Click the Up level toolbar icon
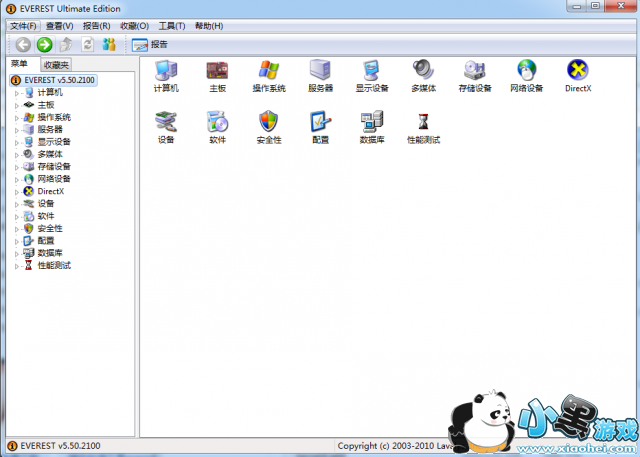Viewport: 640px width, 457px height. pos(66,44)
